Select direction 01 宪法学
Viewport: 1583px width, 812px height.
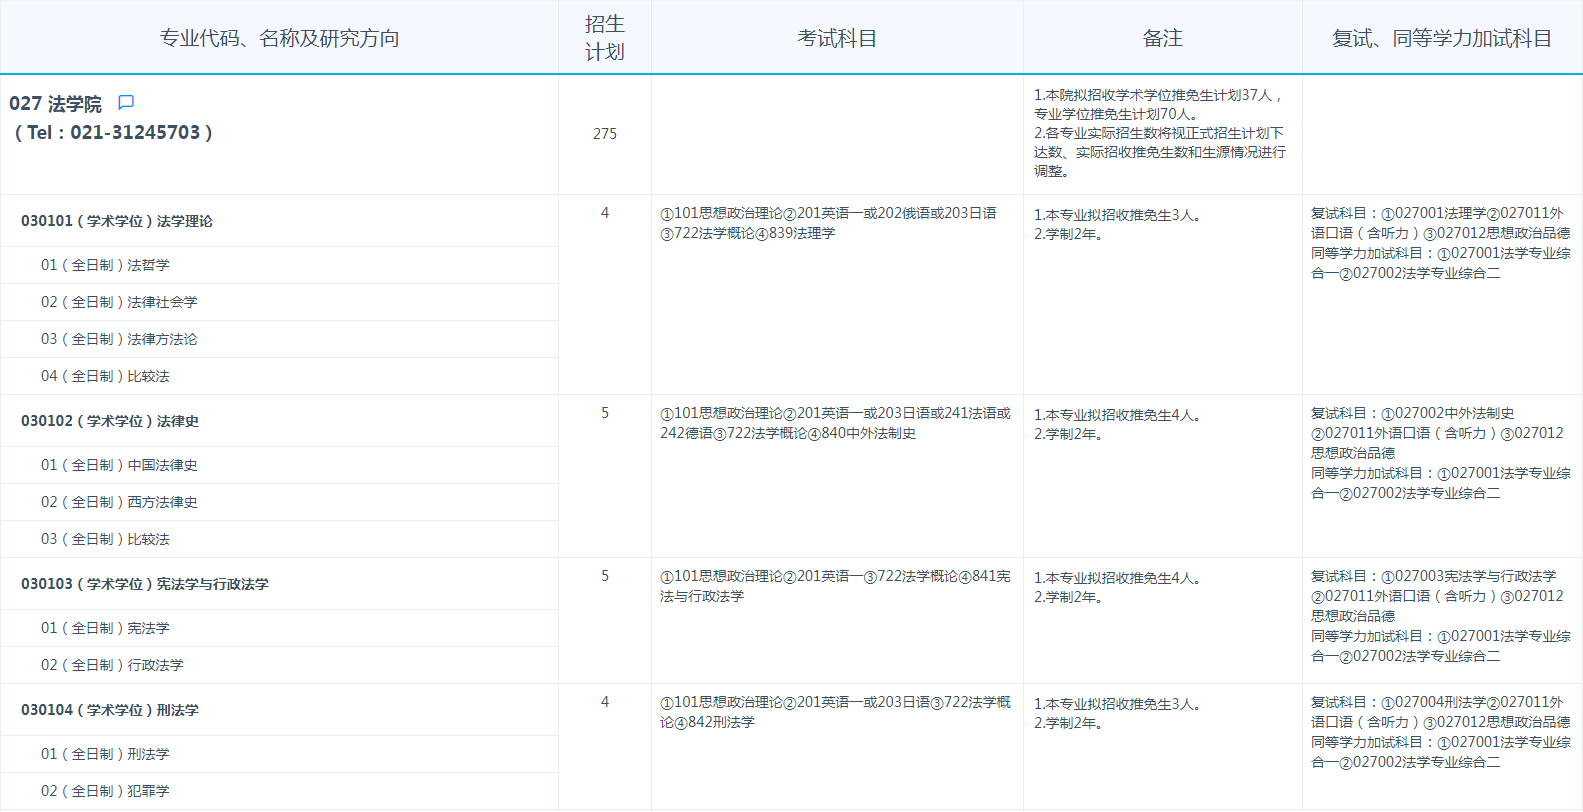pos(105,628)
